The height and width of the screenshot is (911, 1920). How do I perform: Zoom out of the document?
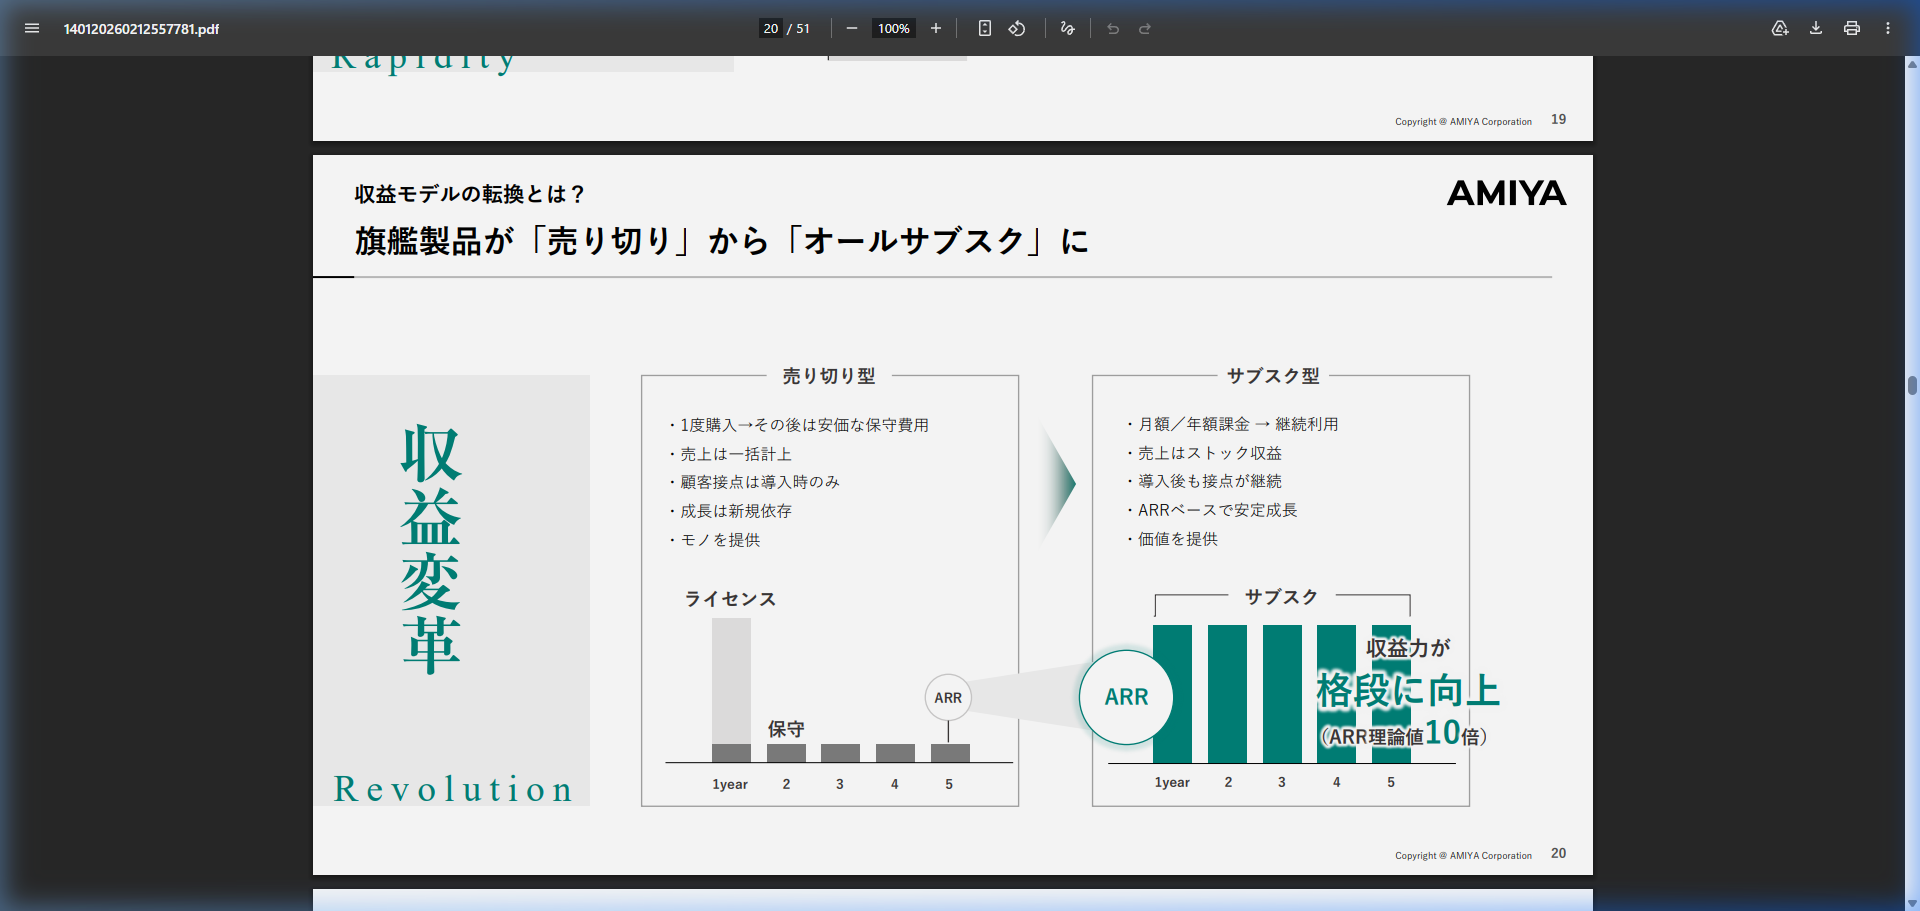tap(851, 28)
